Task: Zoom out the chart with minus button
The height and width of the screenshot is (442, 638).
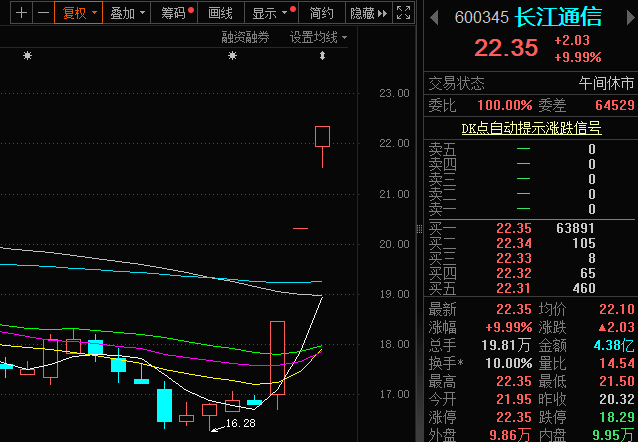Action: [x=43, y=13]
